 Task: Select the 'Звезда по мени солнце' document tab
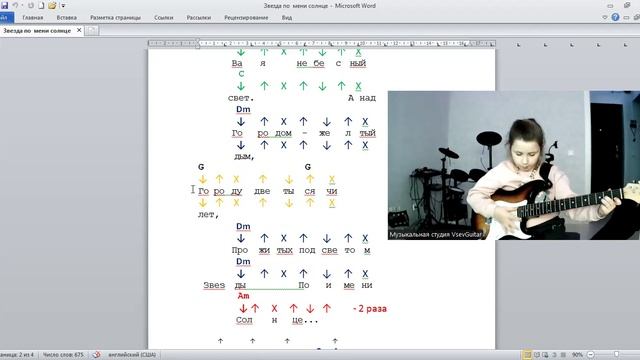click(x=37, y=31)
